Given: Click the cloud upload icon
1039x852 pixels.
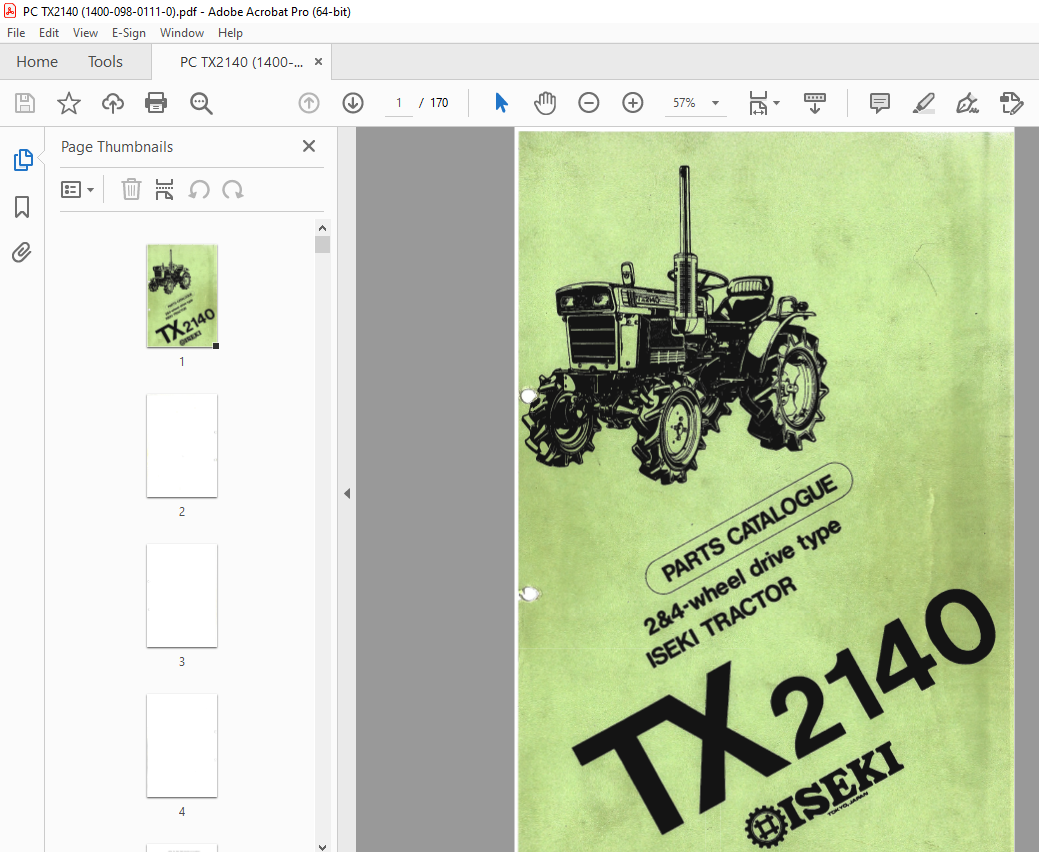Looking at the screenshot, I should pos(113,103).
